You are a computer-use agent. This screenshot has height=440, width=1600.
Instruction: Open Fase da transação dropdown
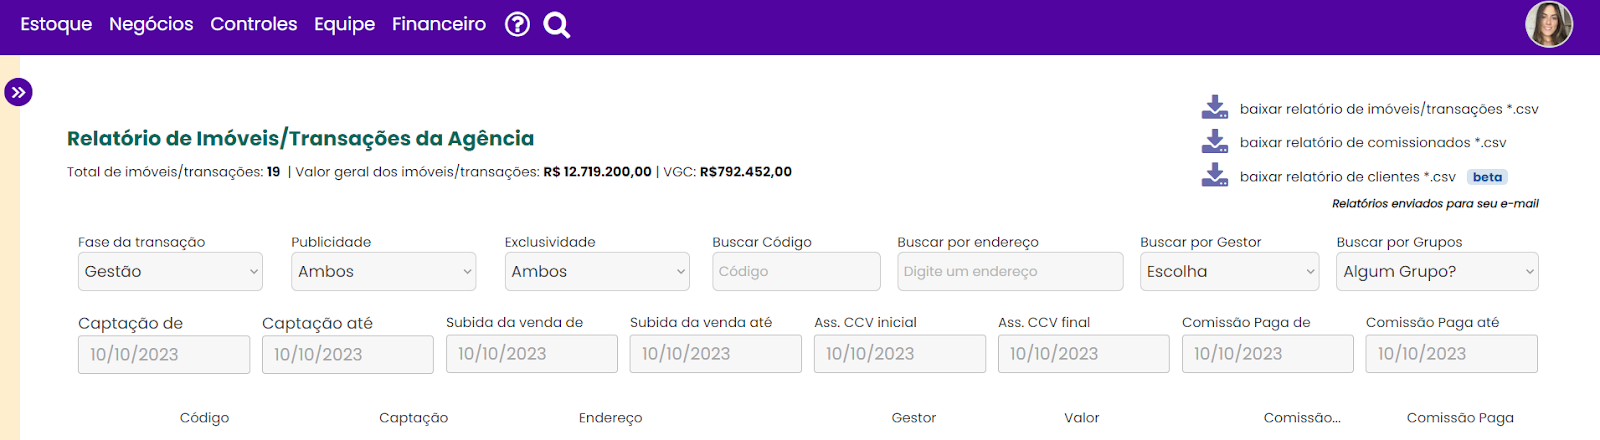click(170, 271)
